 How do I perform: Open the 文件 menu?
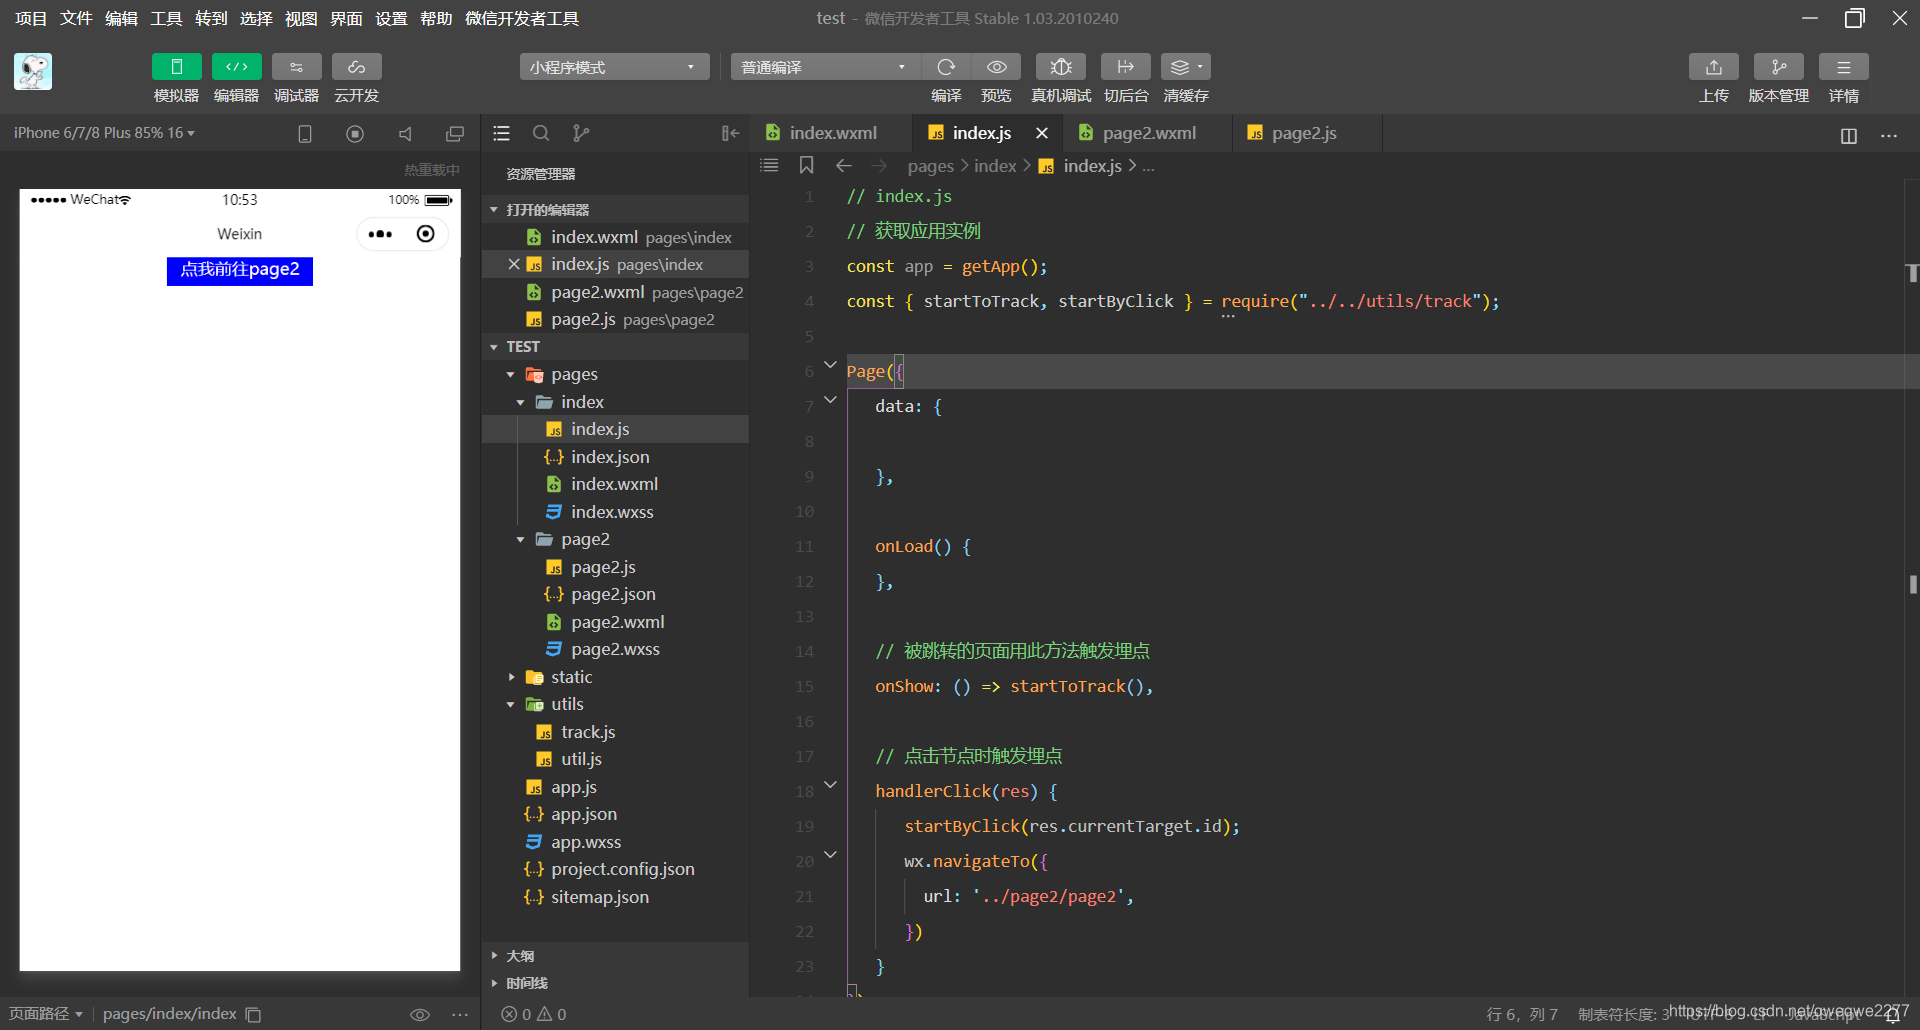pyautogui.click(x=76, y=18)
